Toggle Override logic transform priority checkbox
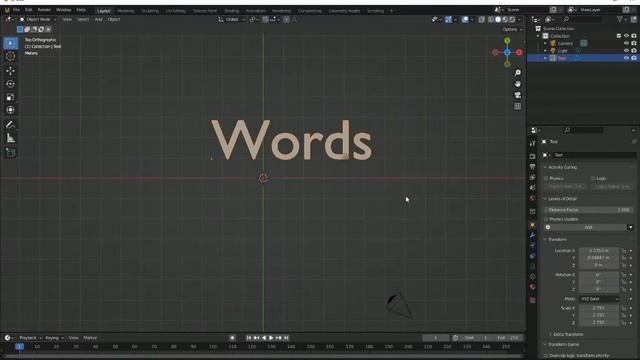Image resolution: width=640 pixels, height=360 pixels. coord(546,356)
